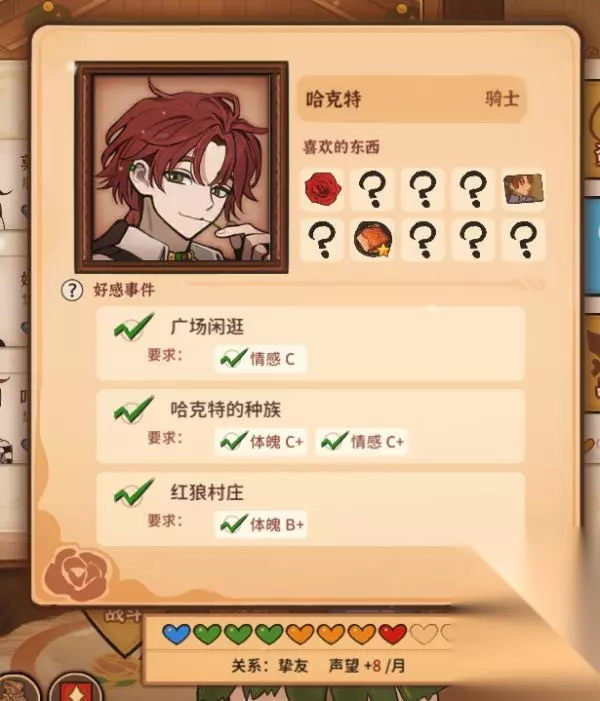Viewport: 600px width, 701px height.
Task: Open the 广场闲逛 event entry
Action: 311,343
